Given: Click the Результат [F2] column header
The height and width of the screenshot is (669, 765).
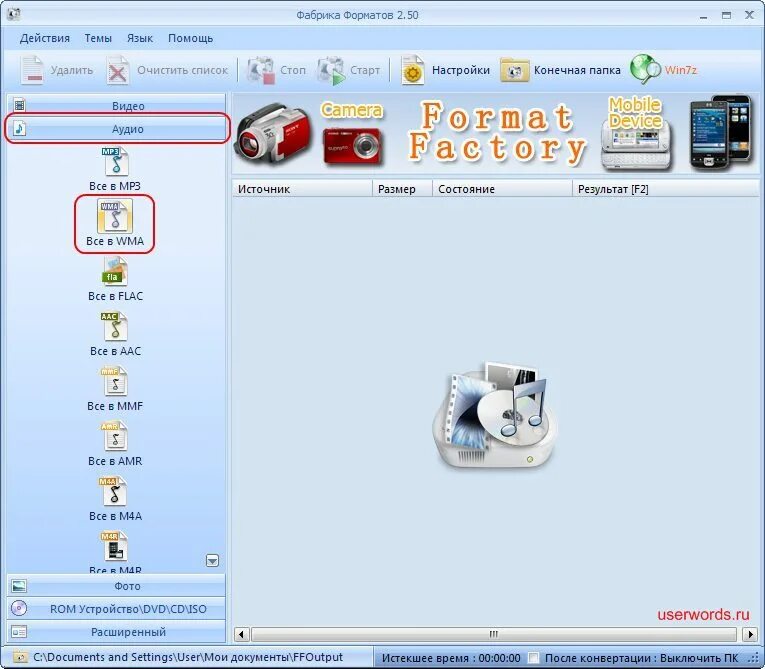Looking at the screenshot, I should [665, 189].
